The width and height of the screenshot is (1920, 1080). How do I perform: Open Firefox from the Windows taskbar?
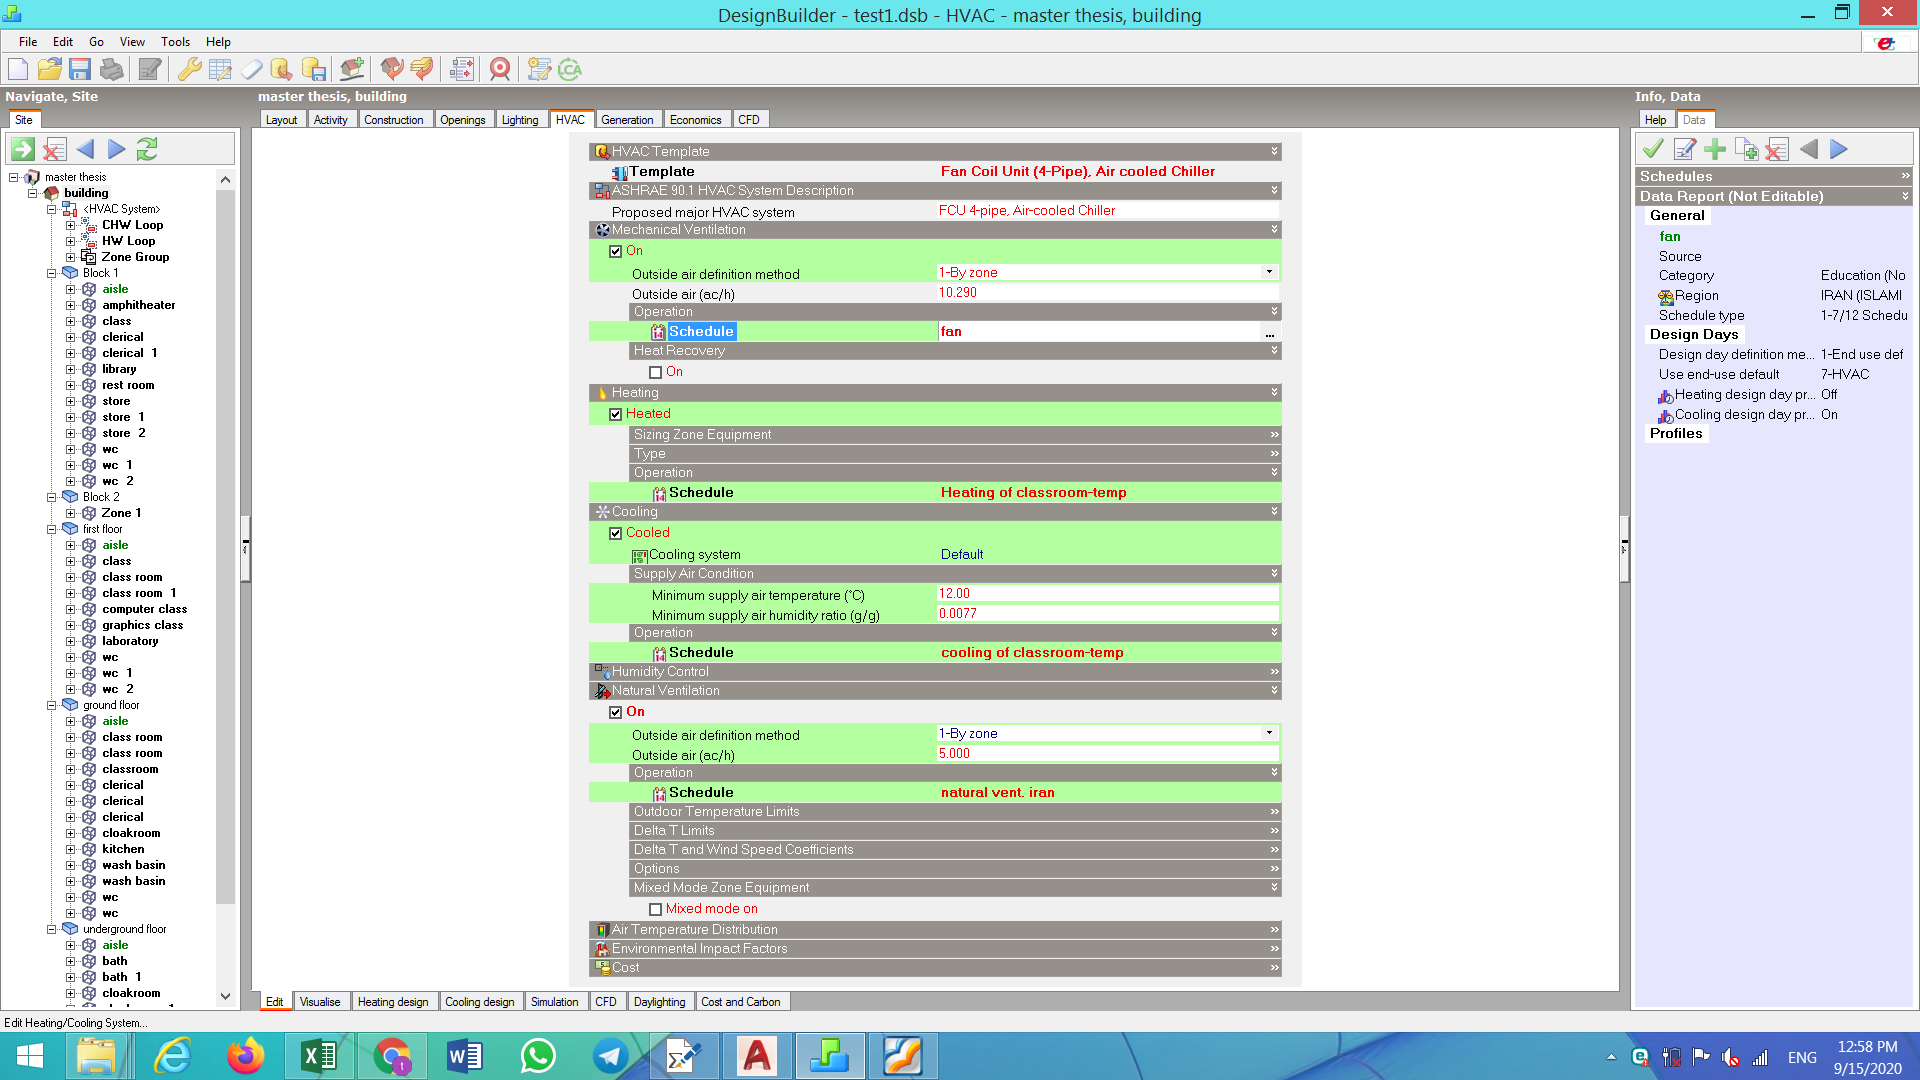[x=245, y=1056]
